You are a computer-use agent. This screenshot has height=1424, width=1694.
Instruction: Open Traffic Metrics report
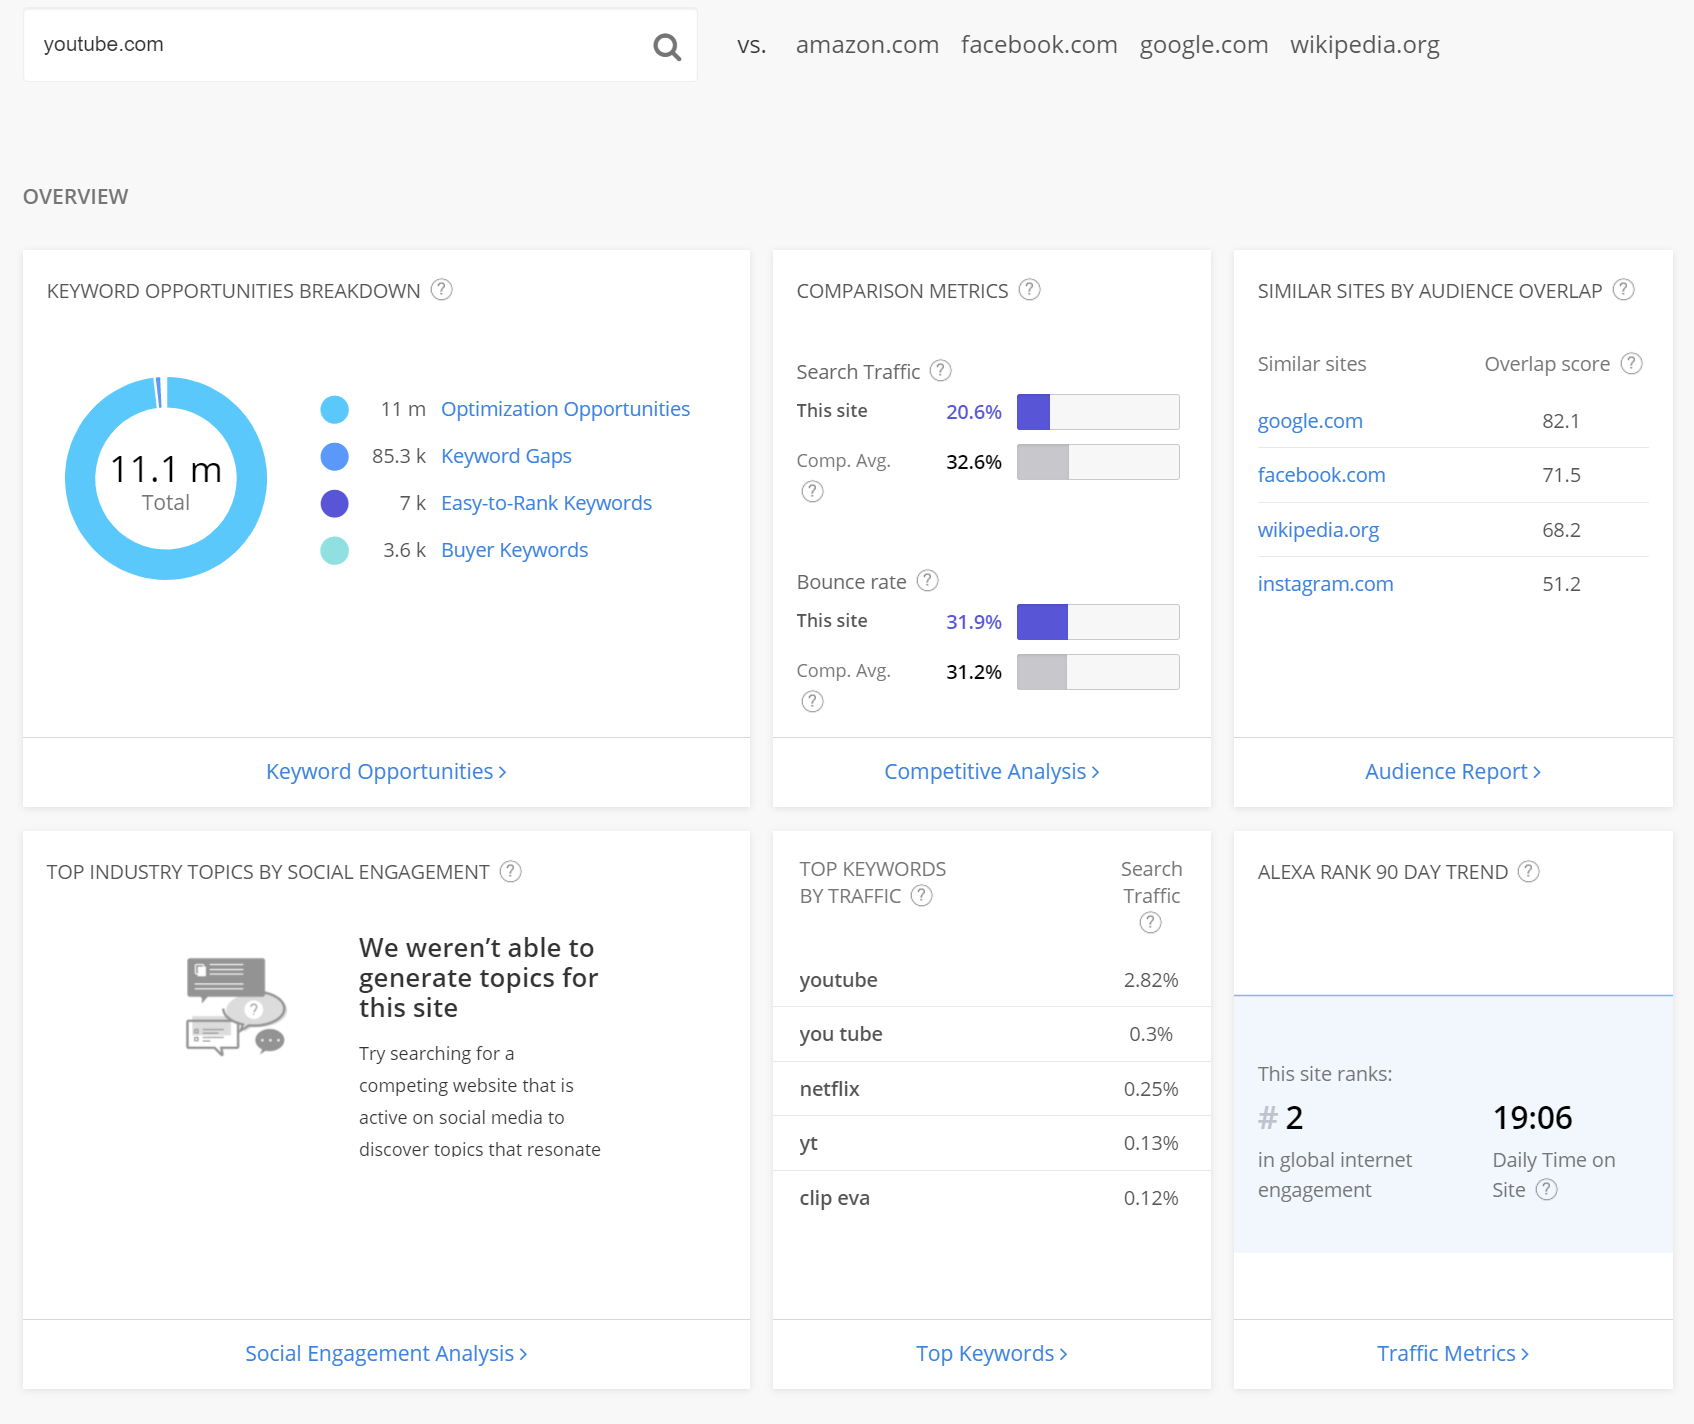coord(1453,1354)
